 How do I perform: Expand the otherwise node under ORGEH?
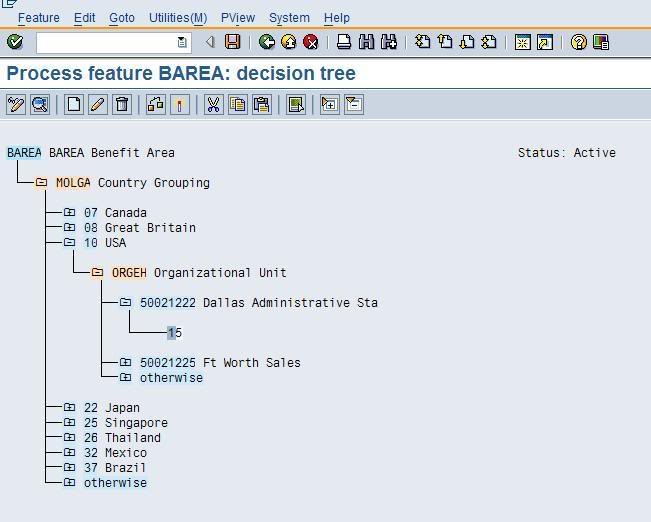tap(125, 377)
